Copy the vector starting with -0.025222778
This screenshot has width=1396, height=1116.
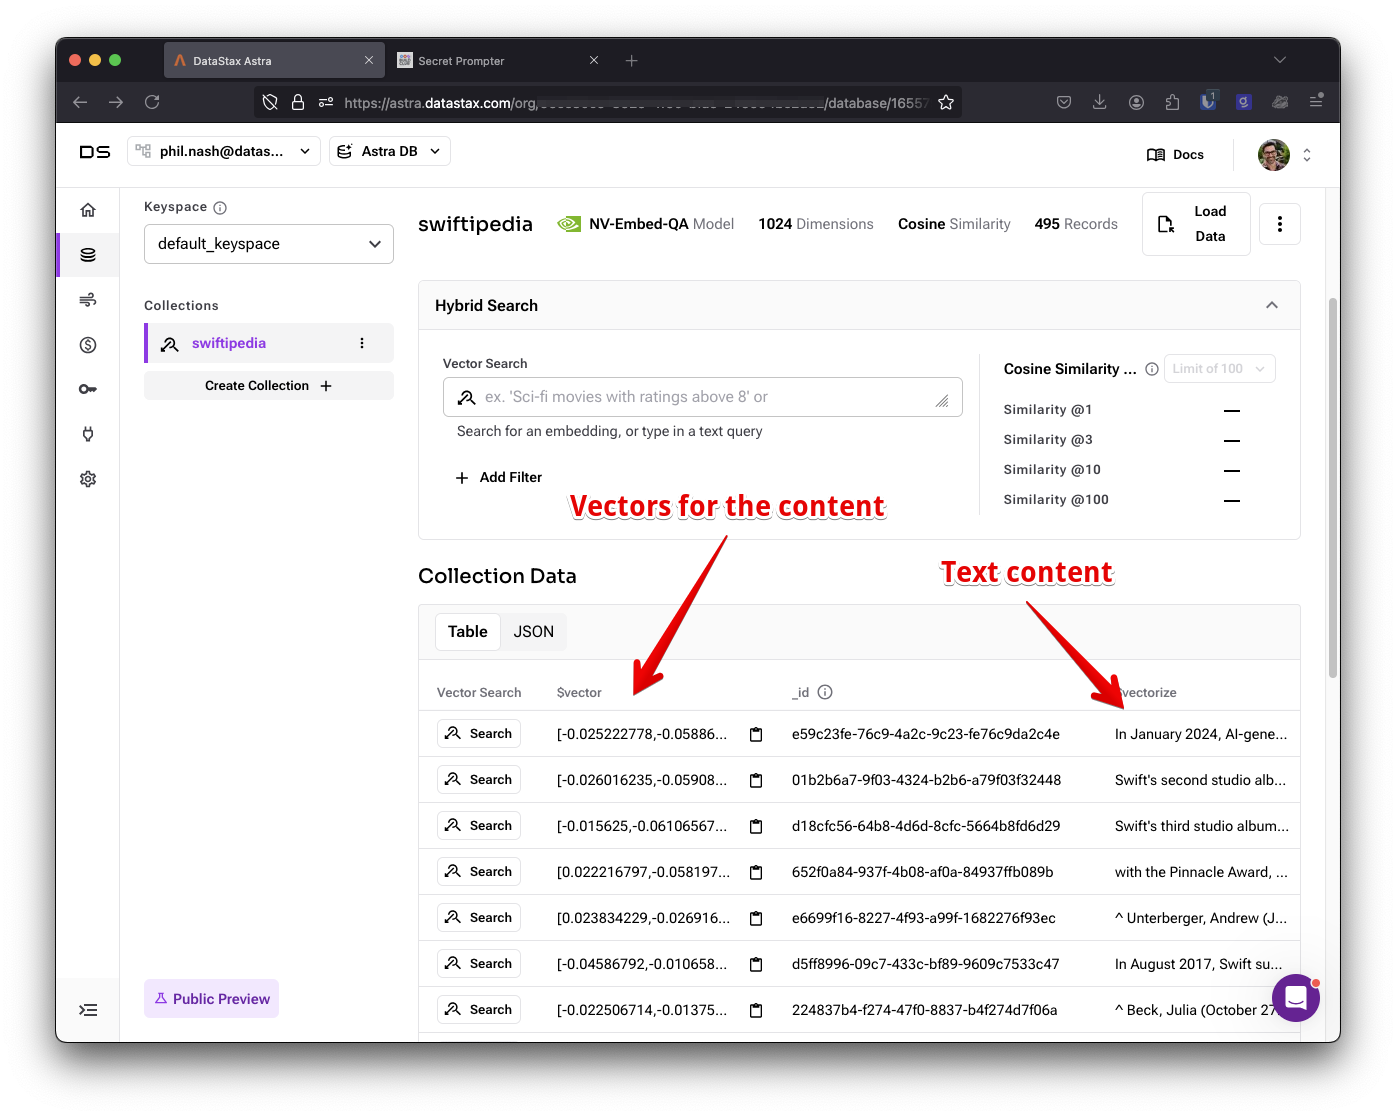pos(756,734)
